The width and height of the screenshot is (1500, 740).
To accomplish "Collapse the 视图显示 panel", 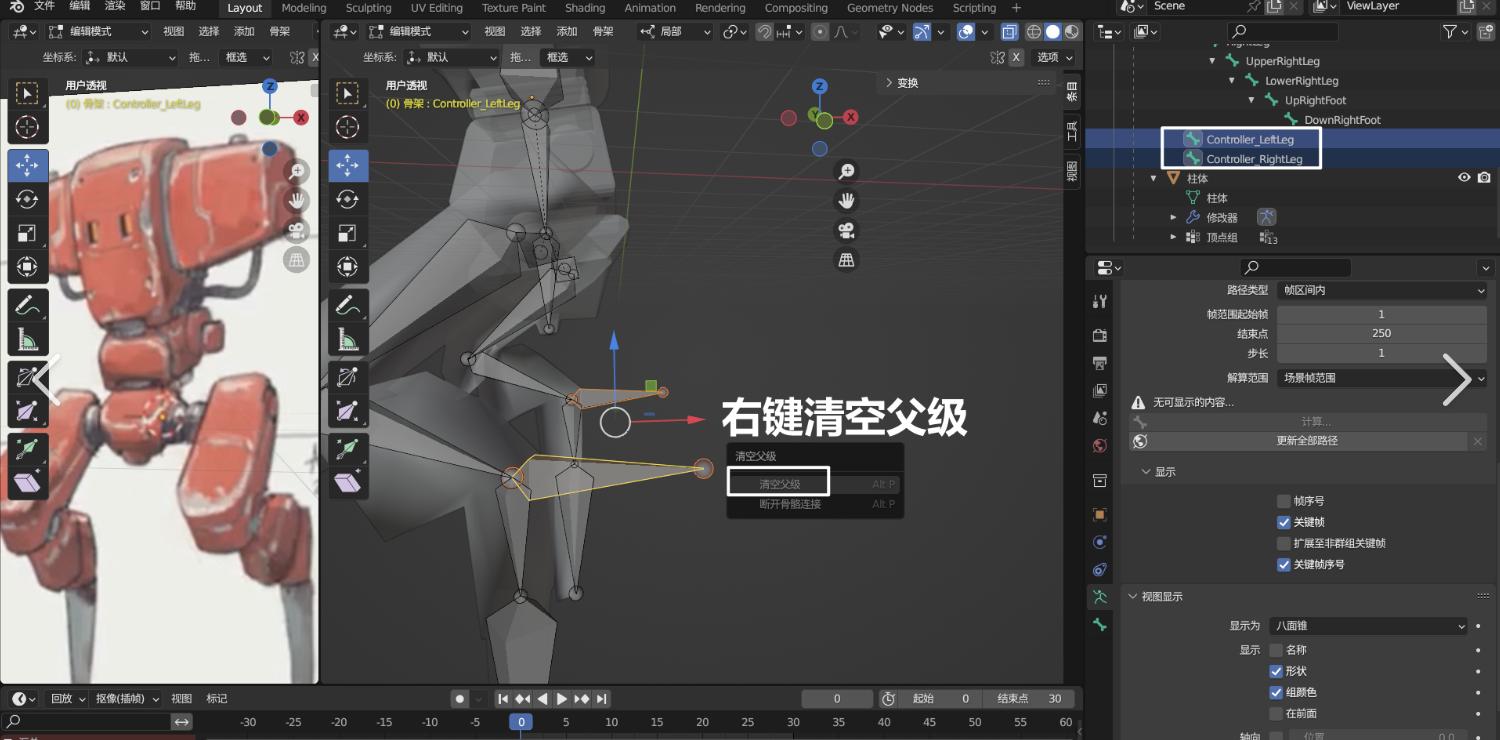I will coord(1133,596).
